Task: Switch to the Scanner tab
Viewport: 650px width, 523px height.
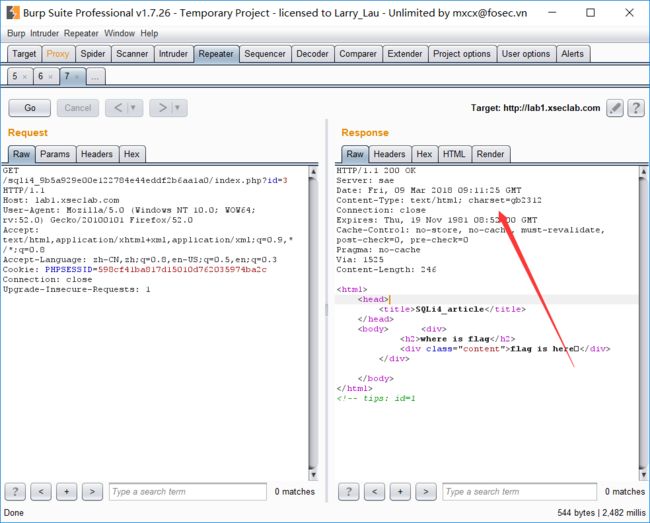Action: click(132, 54)
